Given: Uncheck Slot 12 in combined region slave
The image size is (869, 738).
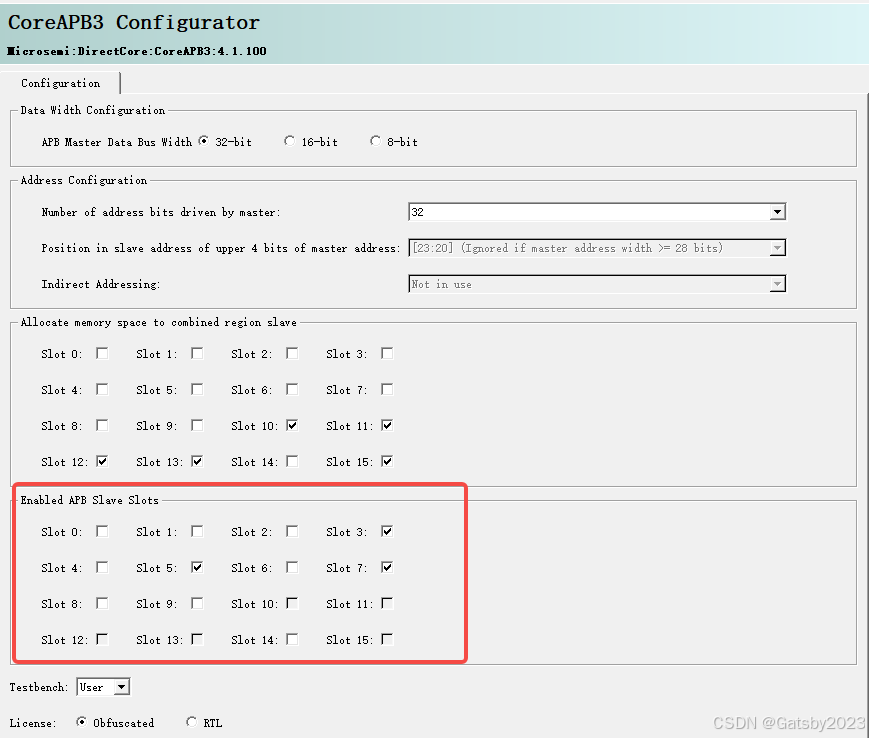Looking at the screenshot, I should (102, 462).
